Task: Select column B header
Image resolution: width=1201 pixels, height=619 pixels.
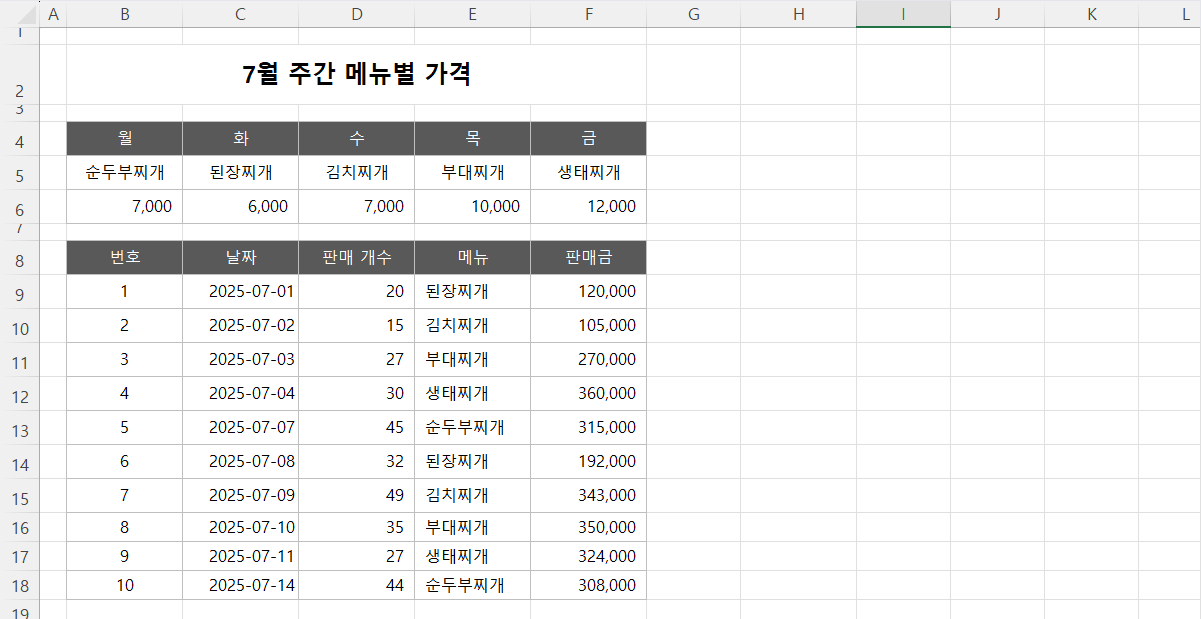Action: [x=125, y=14]
